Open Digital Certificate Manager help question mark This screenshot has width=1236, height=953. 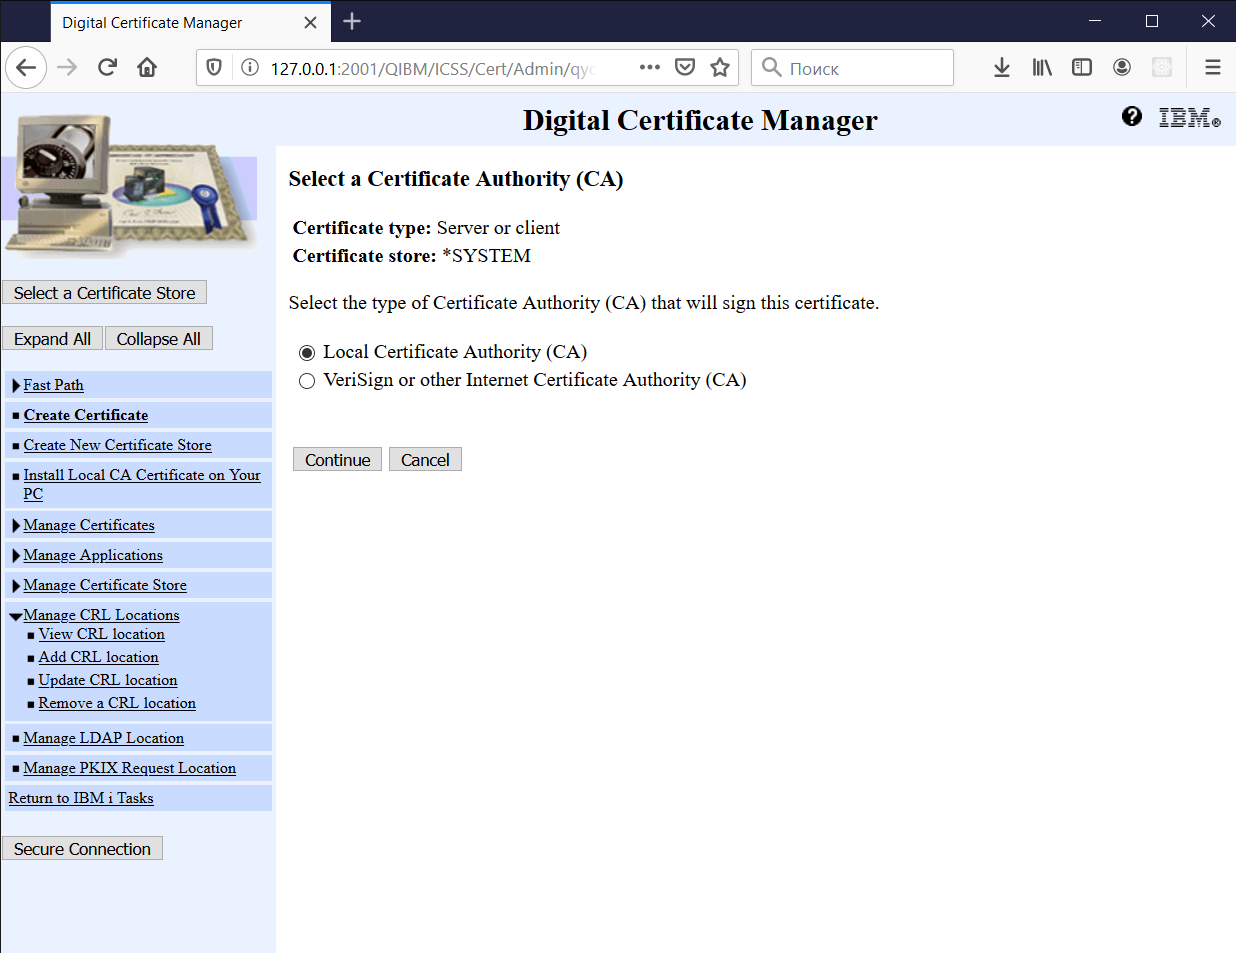(1132, 116)
